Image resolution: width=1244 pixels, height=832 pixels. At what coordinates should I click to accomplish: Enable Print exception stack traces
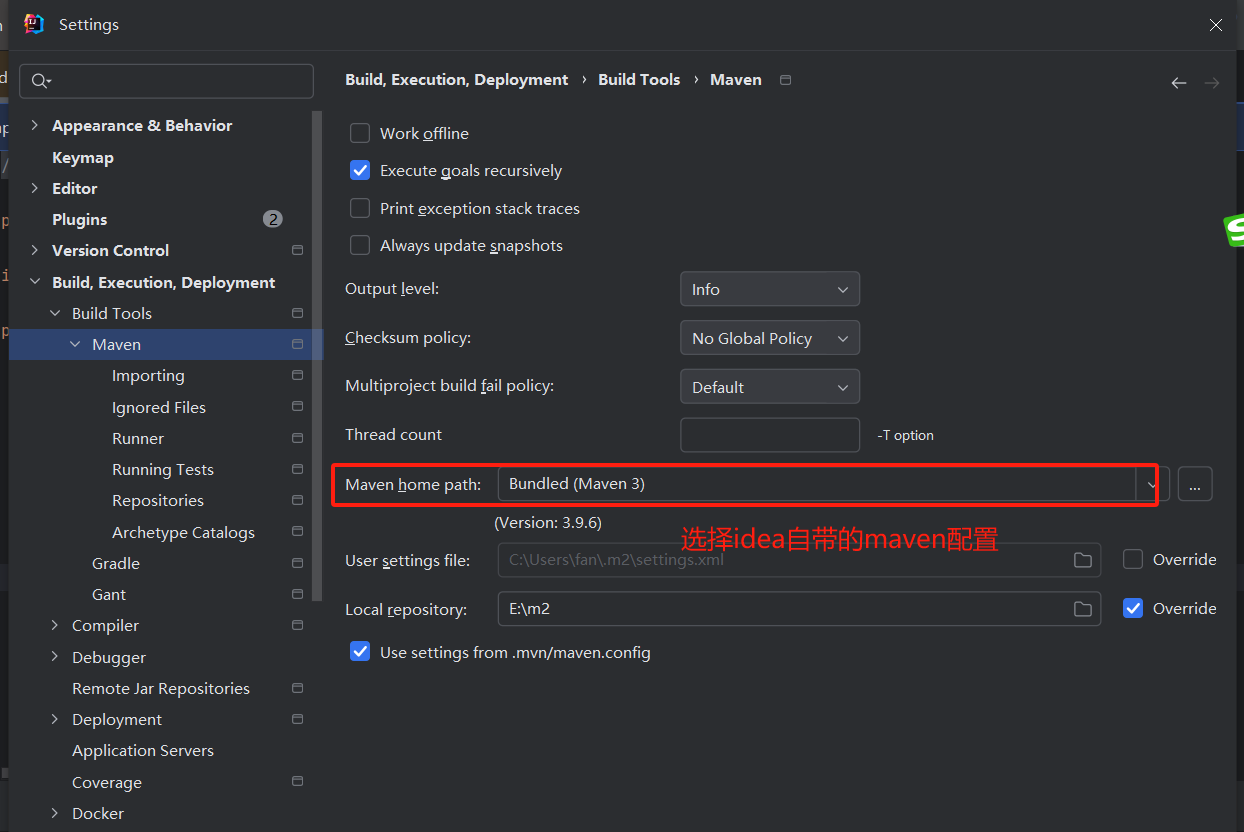click(x=360, y=208)
